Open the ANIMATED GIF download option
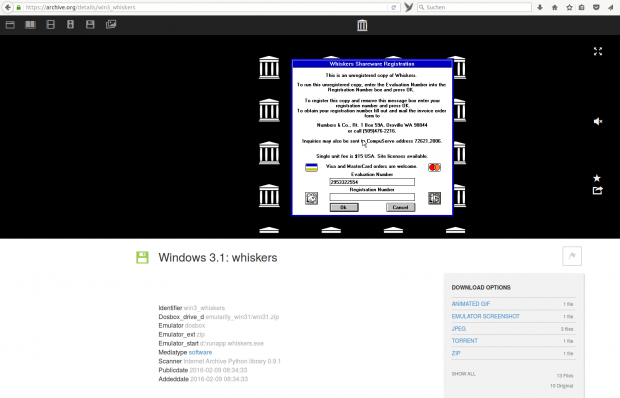The height and width of the screenshot is (398, 620). [471, 304]
